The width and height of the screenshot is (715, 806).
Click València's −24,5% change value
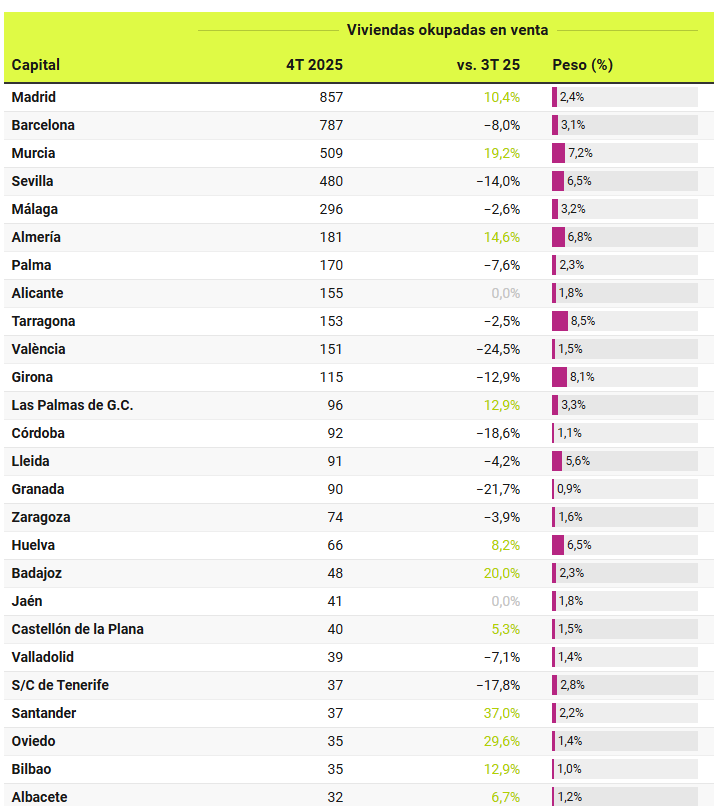(498, 349)
